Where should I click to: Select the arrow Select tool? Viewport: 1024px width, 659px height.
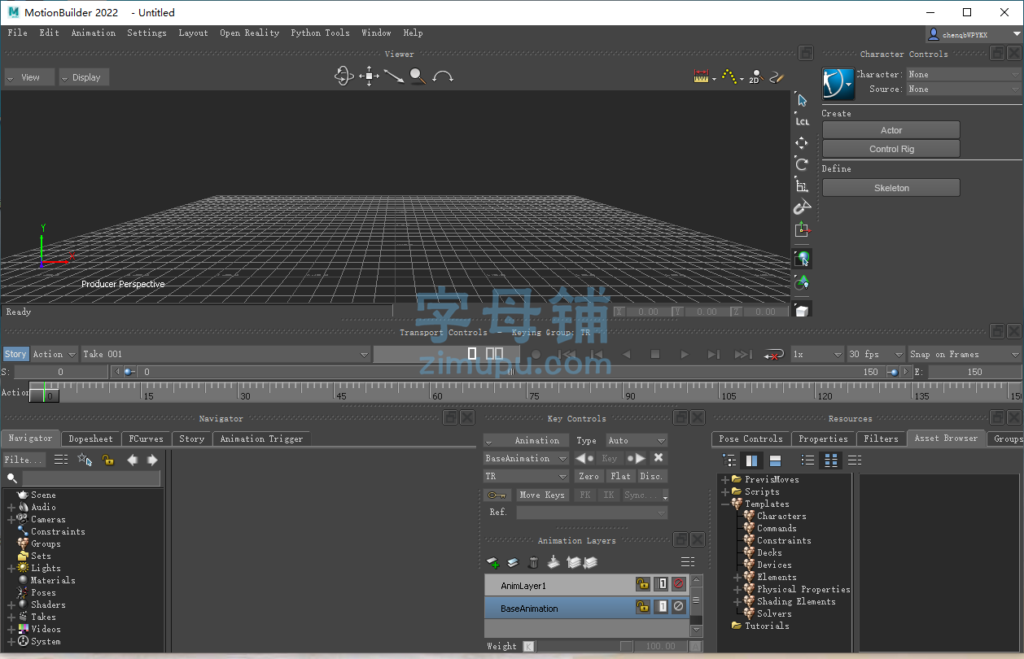pyautogui.click(x=802, y=100)
